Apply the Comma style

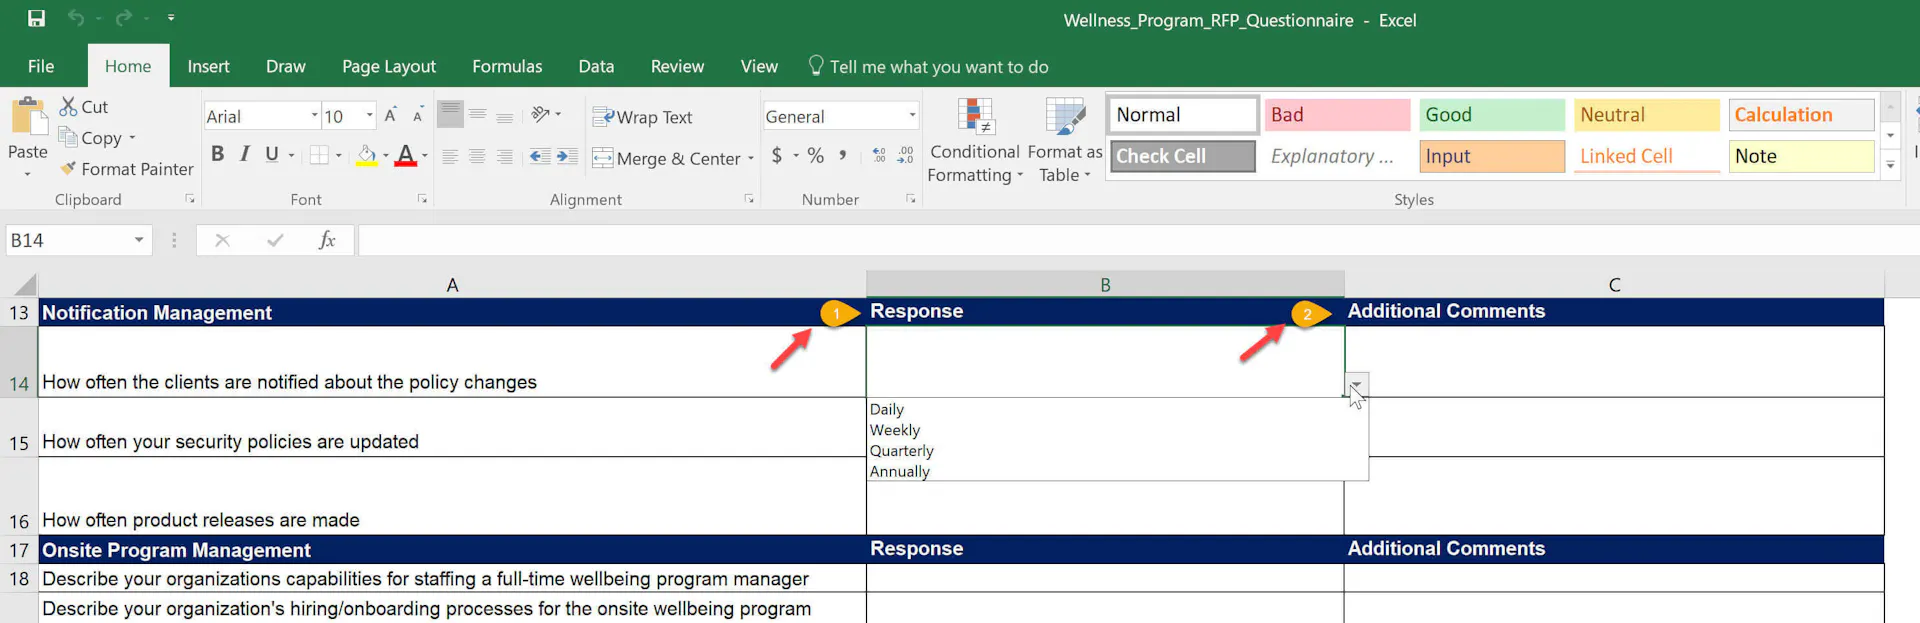[x=843, y=155]
